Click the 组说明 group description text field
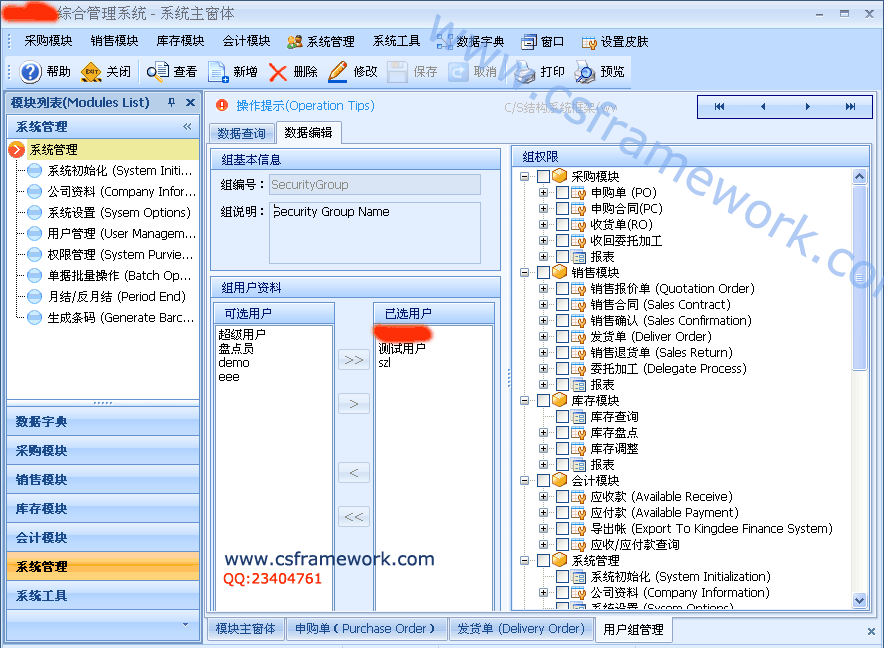Screen dimensions: 884x648 pyautogui.click(x=375, y=232)
